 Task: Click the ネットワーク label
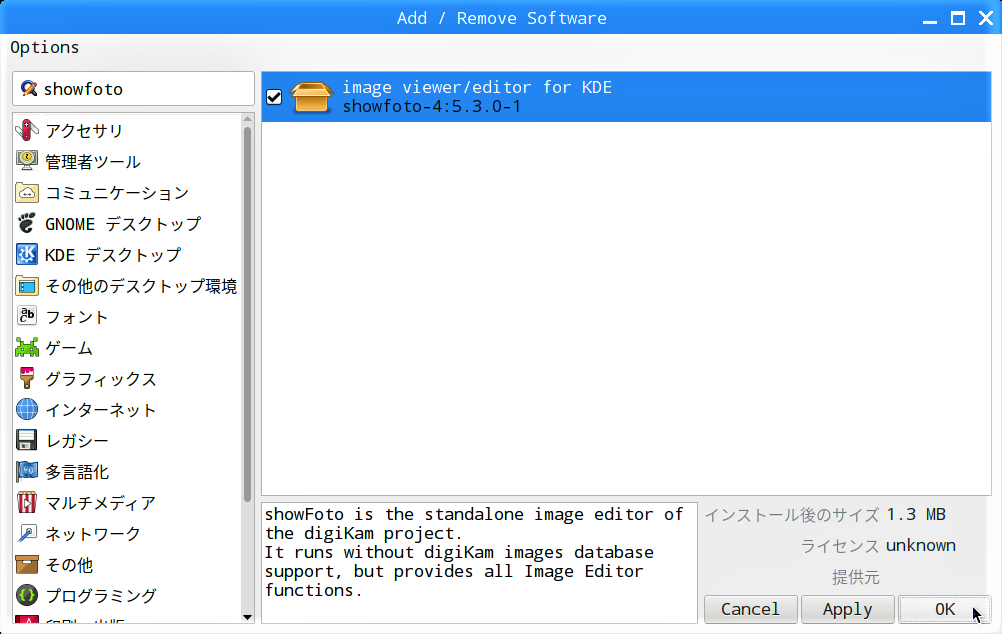[x=93, y=534]
